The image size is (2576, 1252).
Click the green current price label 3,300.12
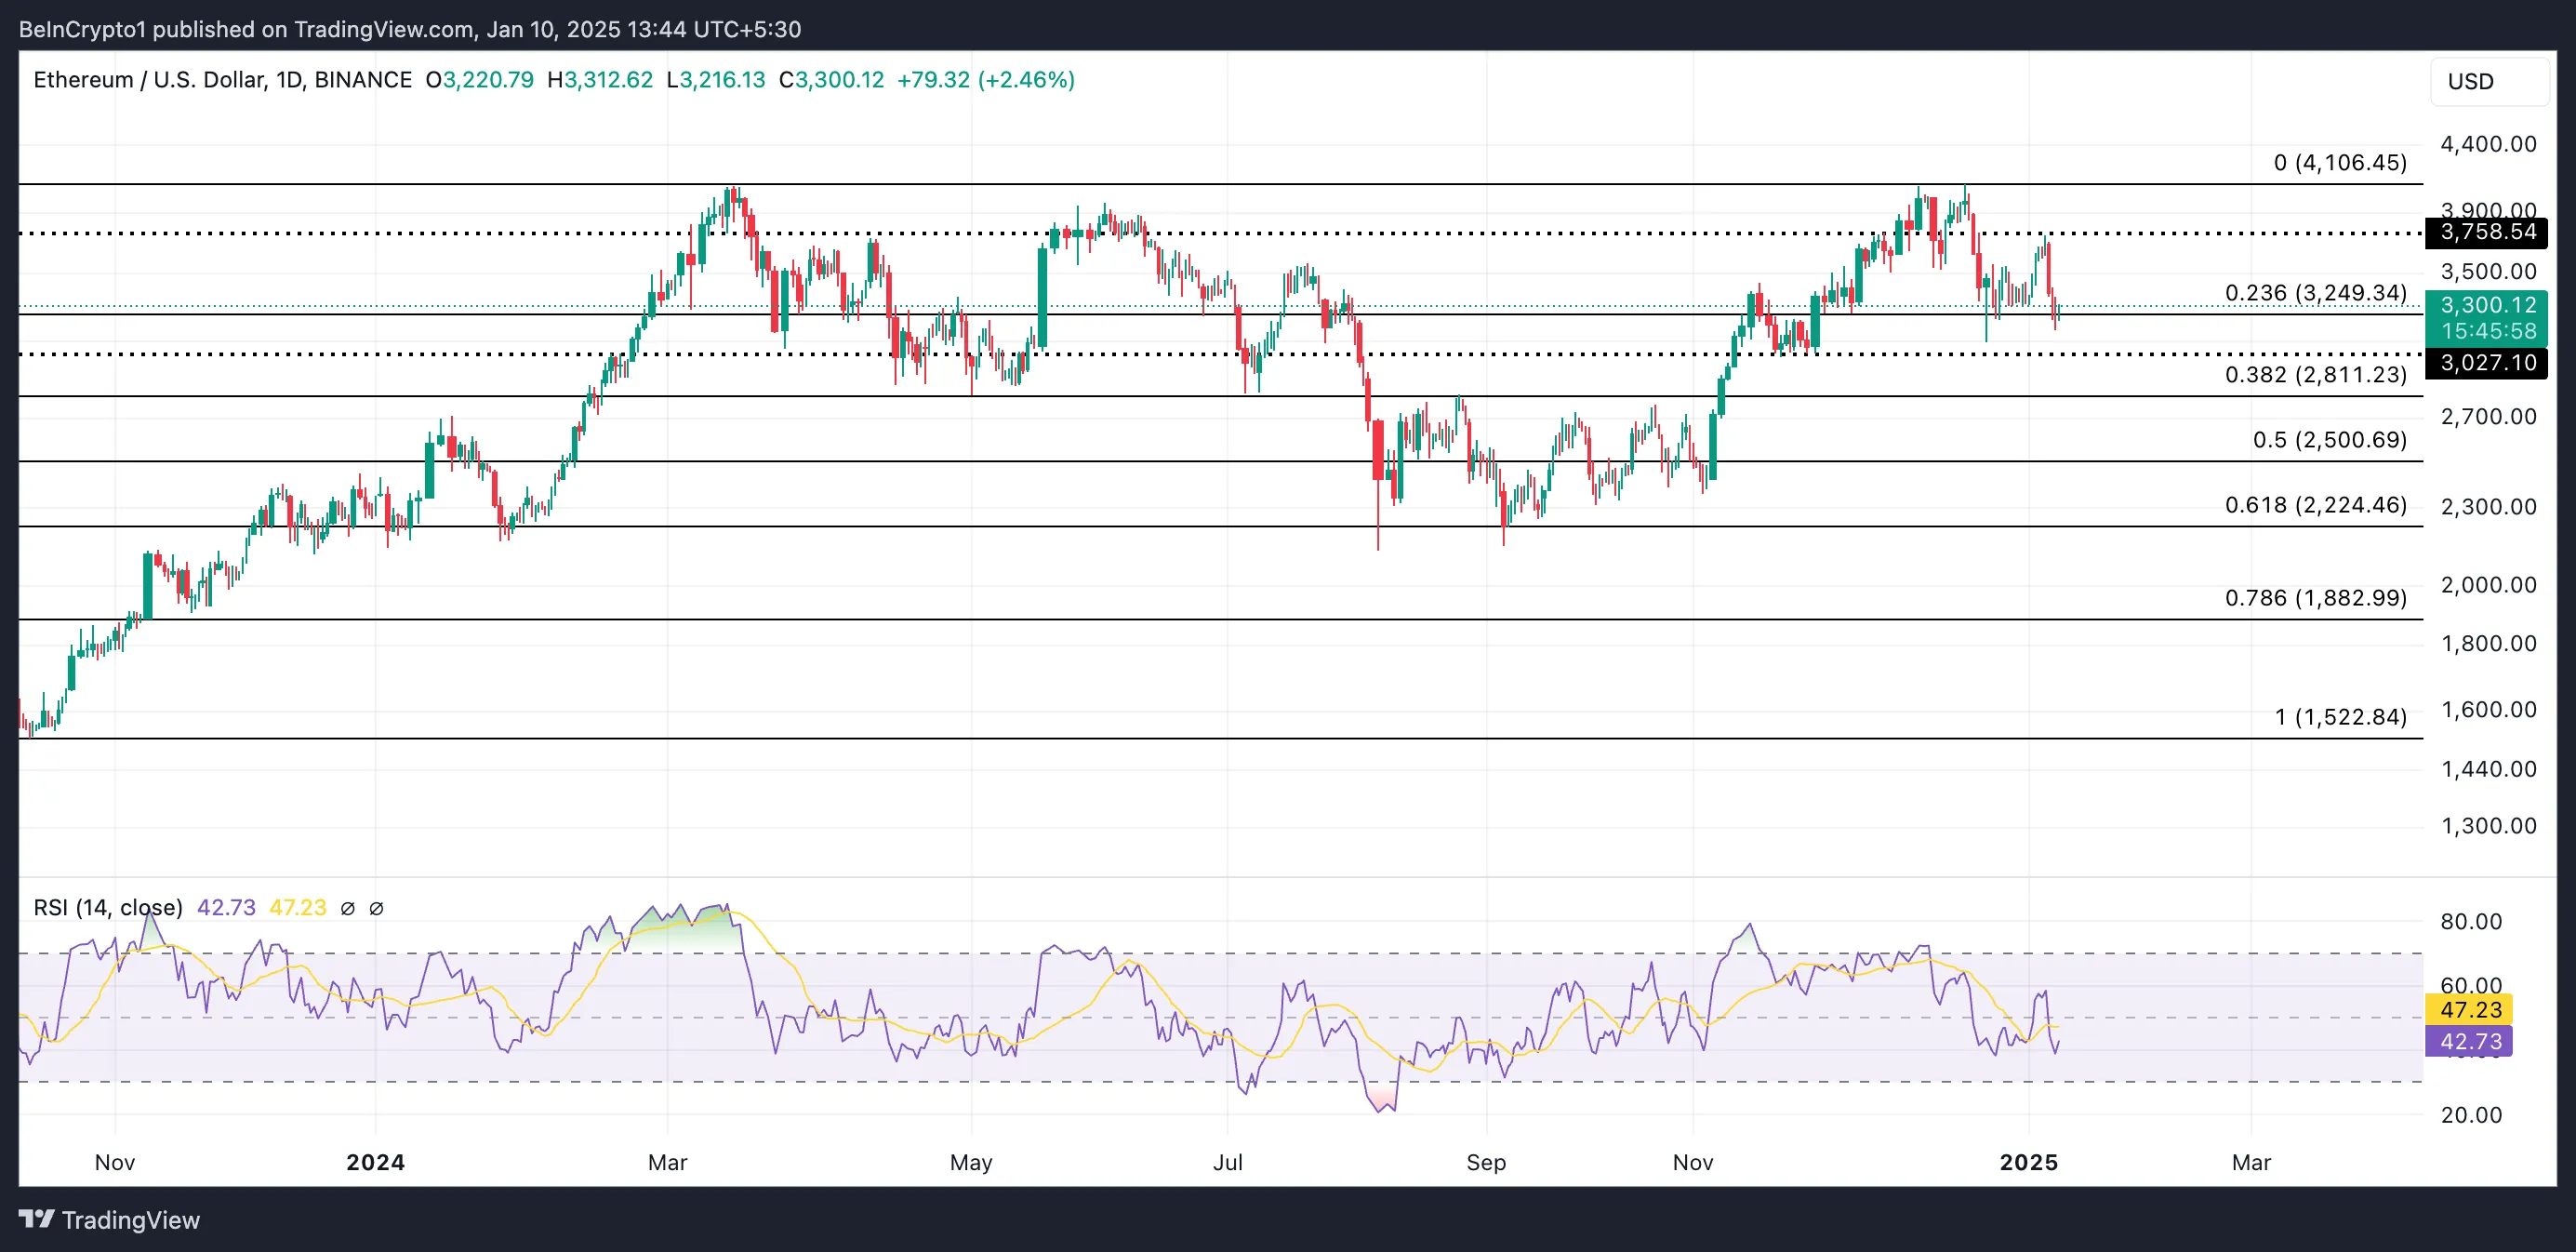tap(2488, 306)
